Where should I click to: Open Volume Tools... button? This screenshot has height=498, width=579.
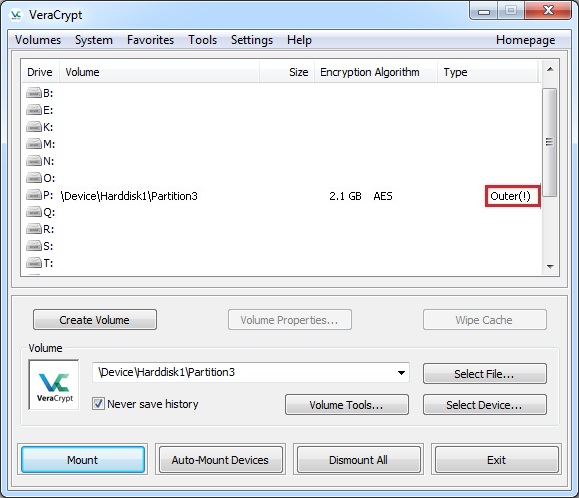tap(346, 405)
